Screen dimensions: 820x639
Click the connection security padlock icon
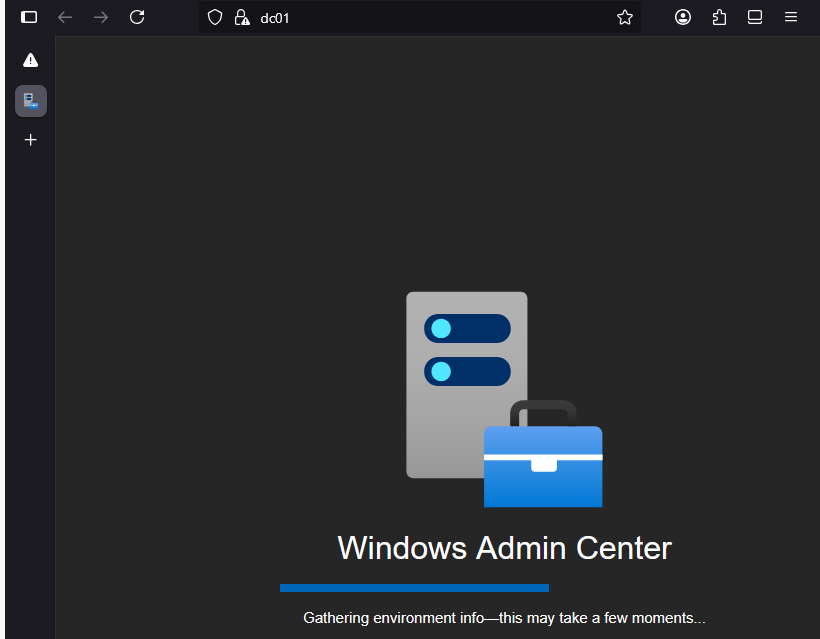coord(241,17)
